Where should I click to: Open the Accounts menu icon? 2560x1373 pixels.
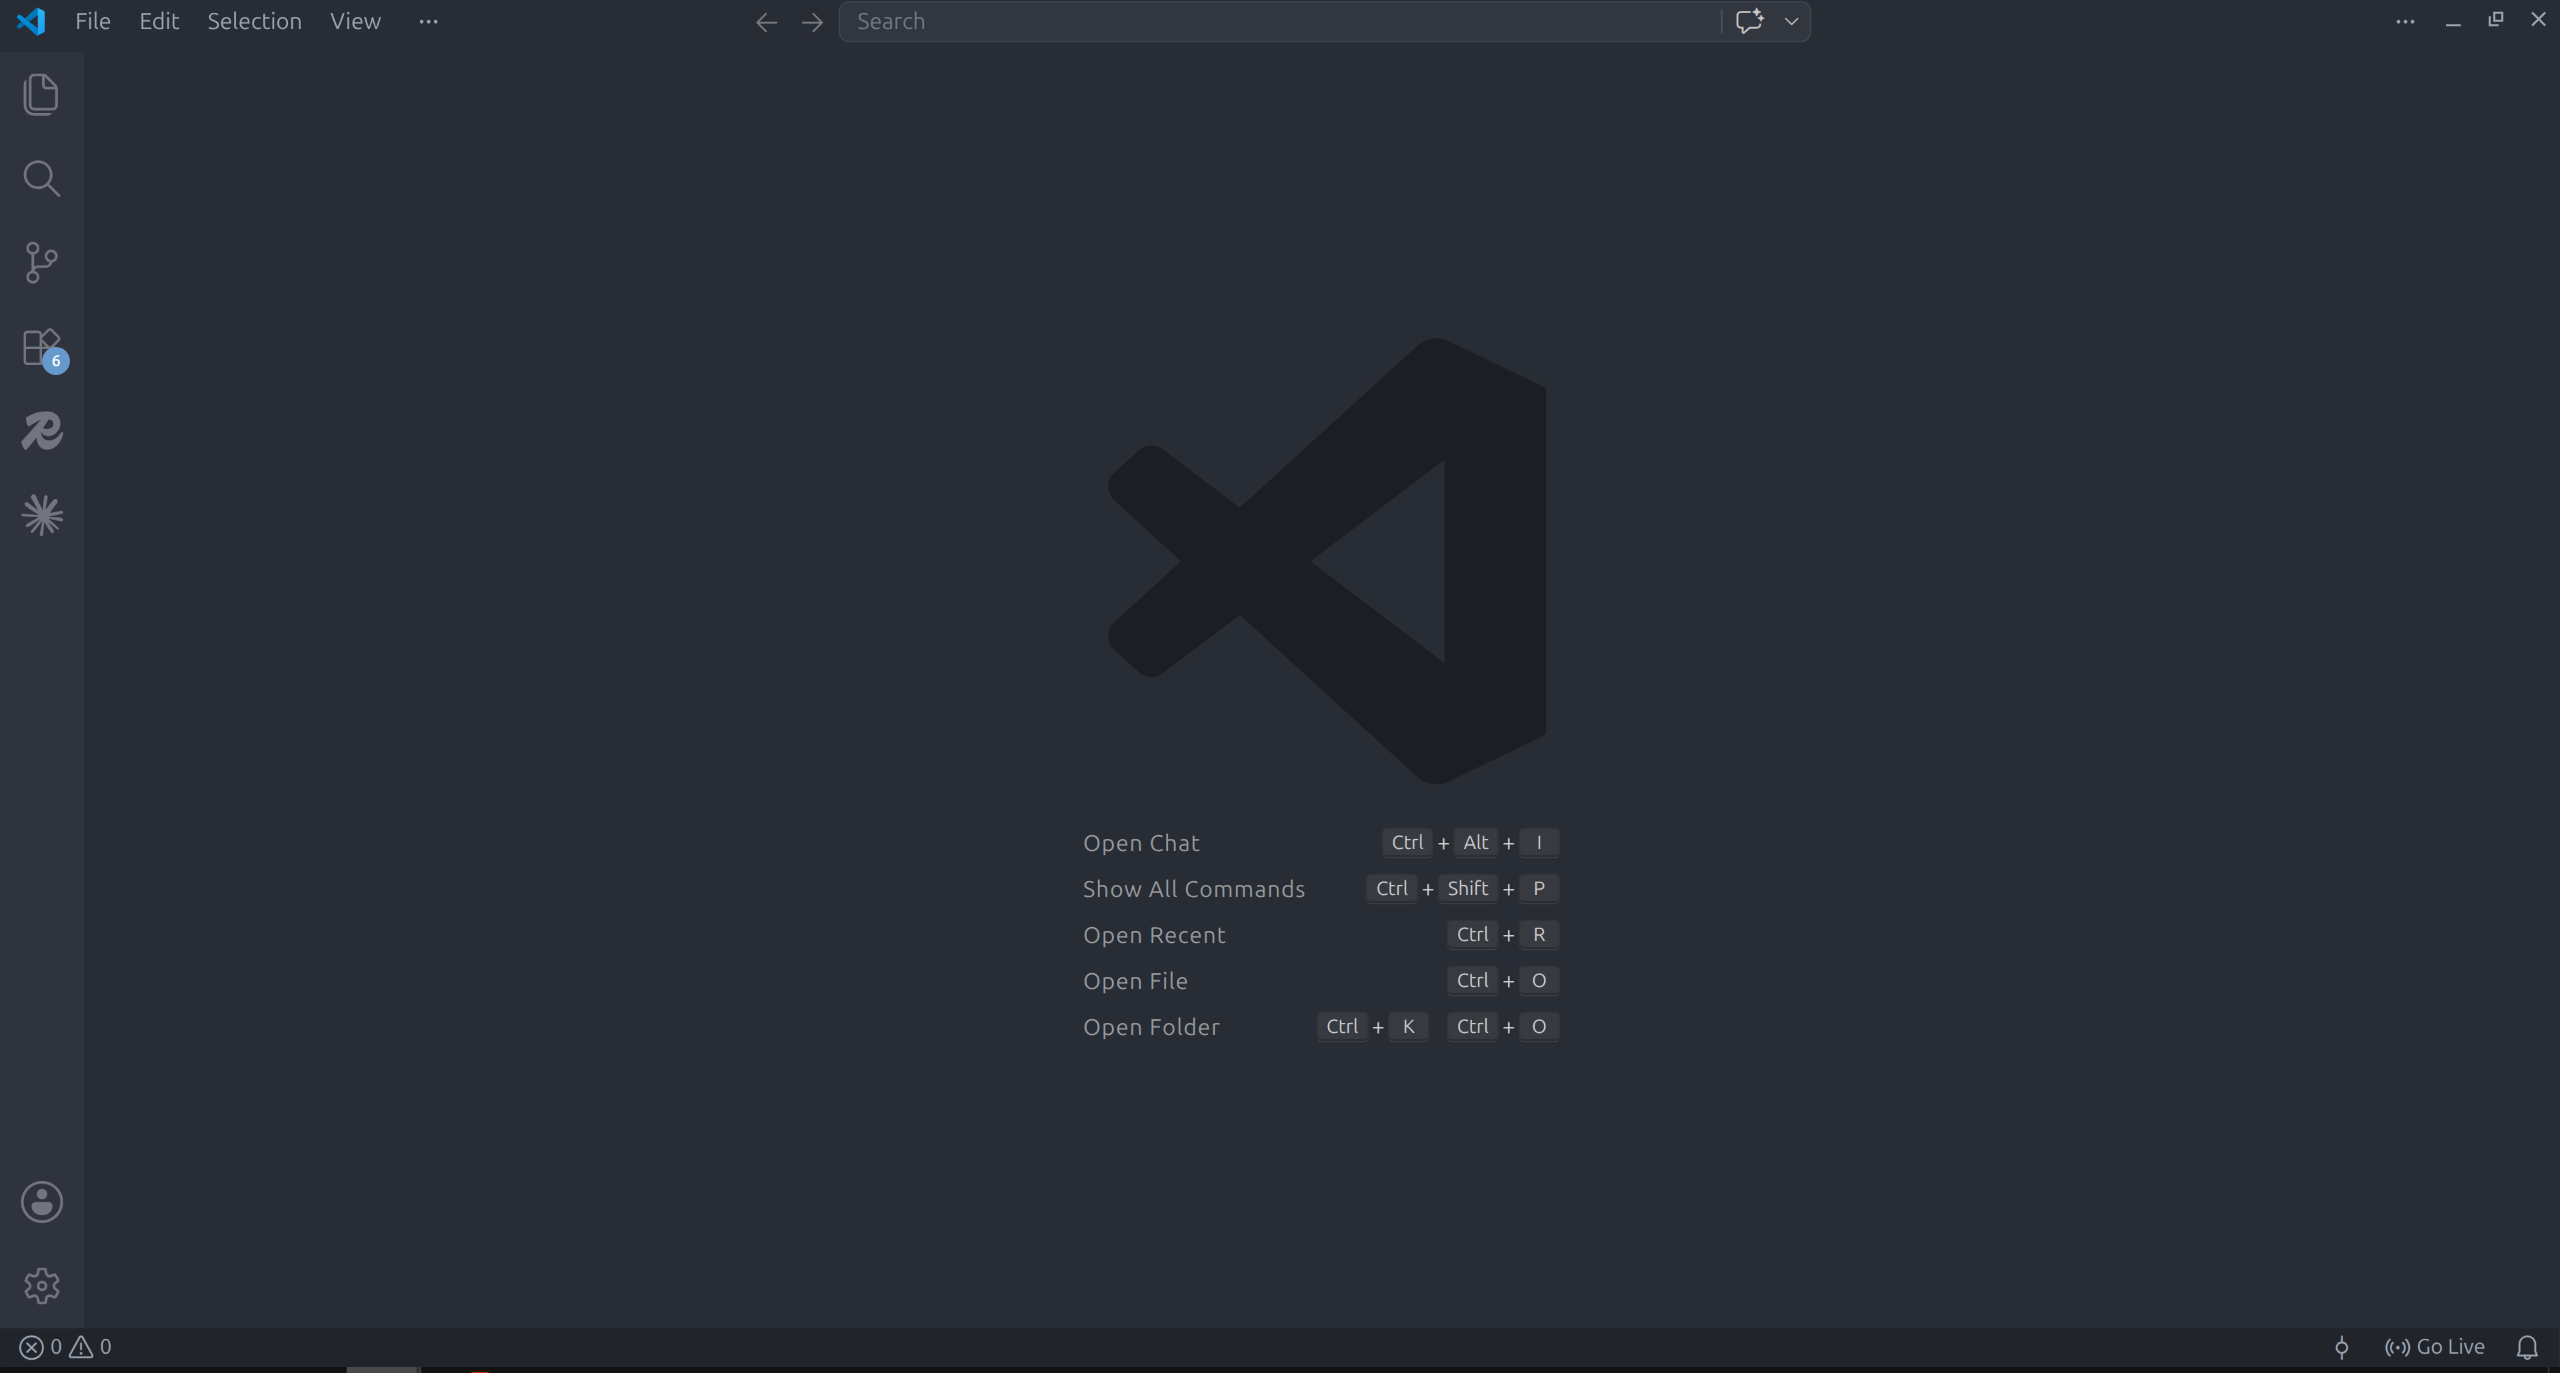pyautogui.click(x=42, y=1202)
